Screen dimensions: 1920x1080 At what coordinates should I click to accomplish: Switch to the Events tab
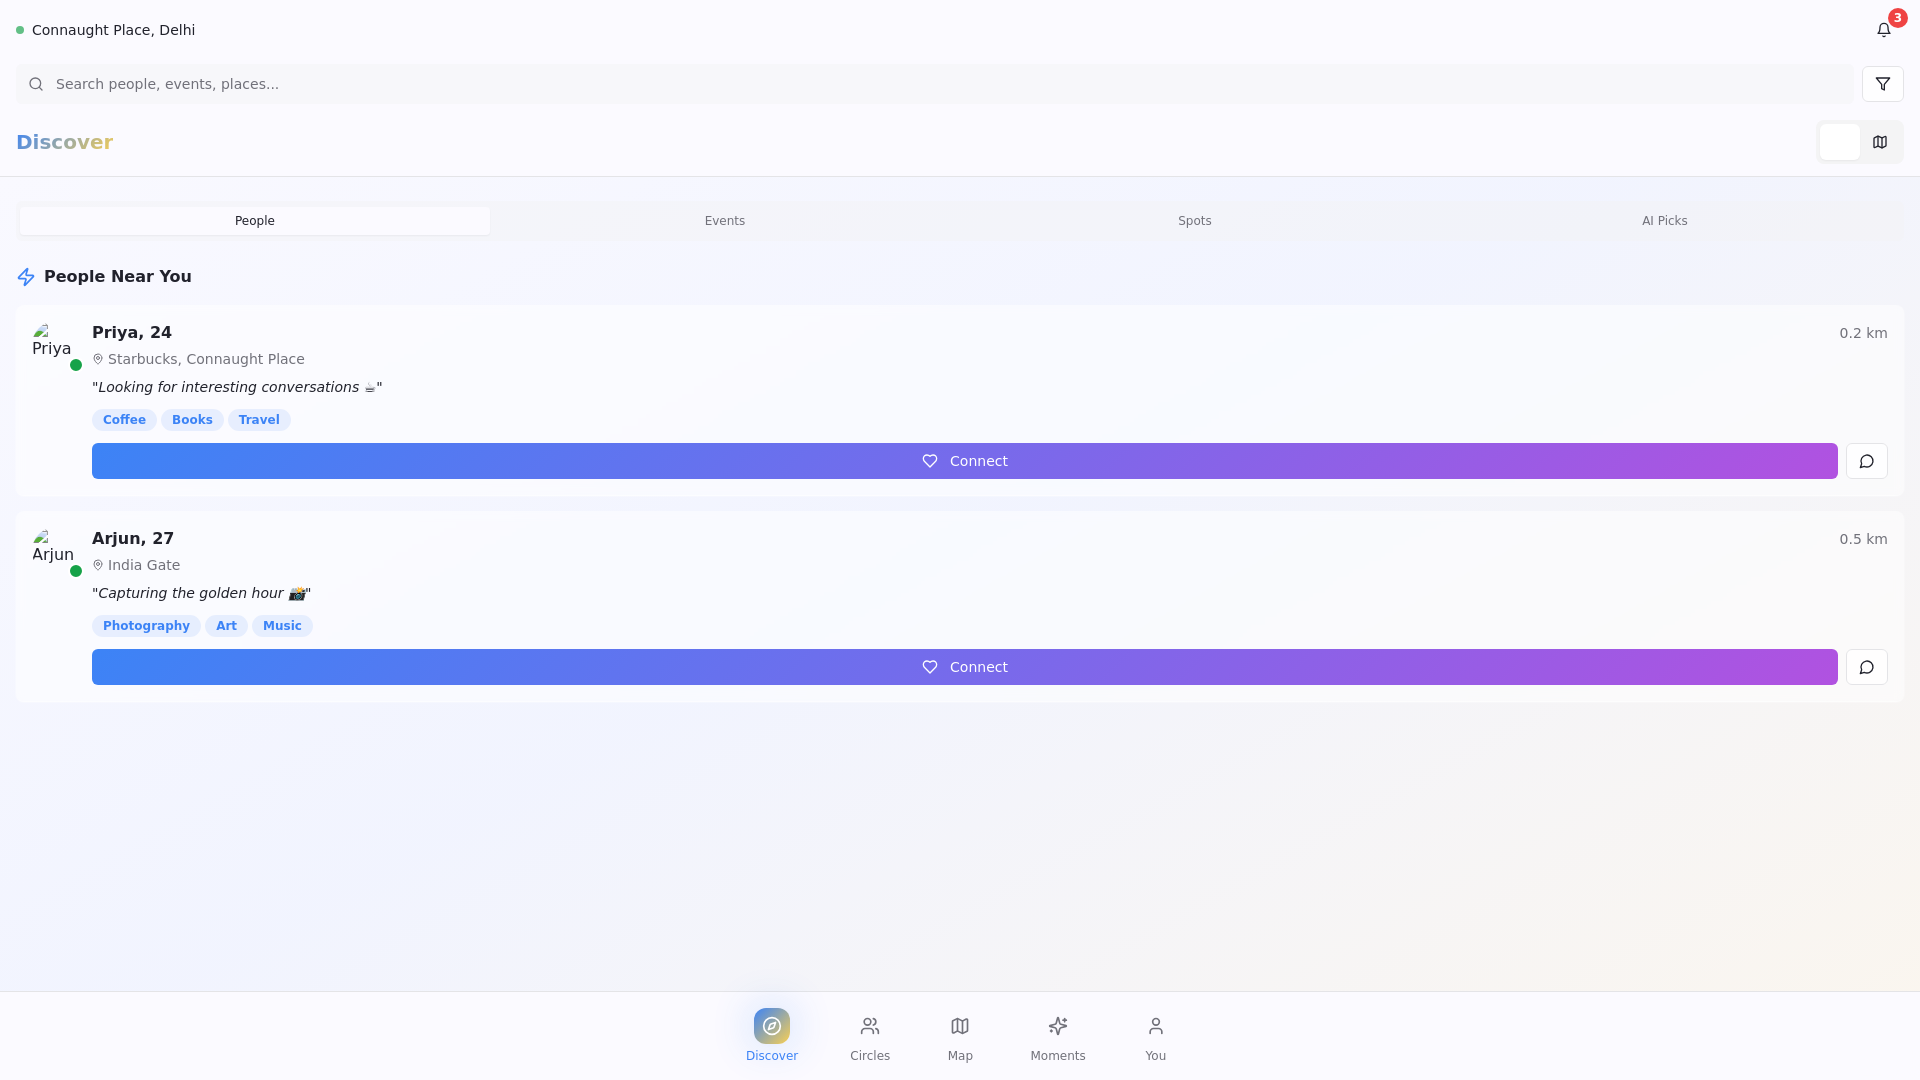pyautogui.click(x=724, y=221)
